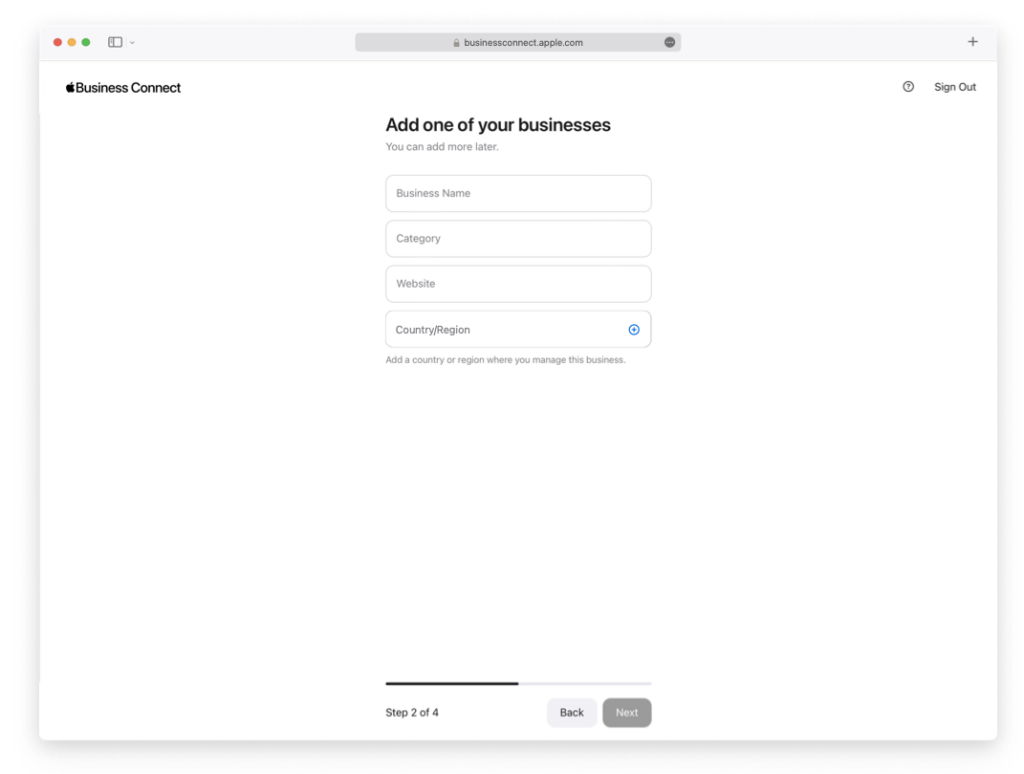Focus the Business Name field
The height and width of the screenshot is (774, 1024).
click(518, 193)
